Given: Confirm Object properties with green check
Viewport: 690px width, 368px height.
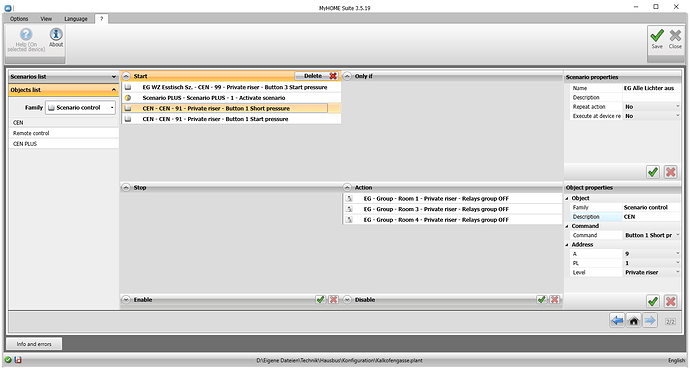Looking at the screenshot, I should 653,302.
